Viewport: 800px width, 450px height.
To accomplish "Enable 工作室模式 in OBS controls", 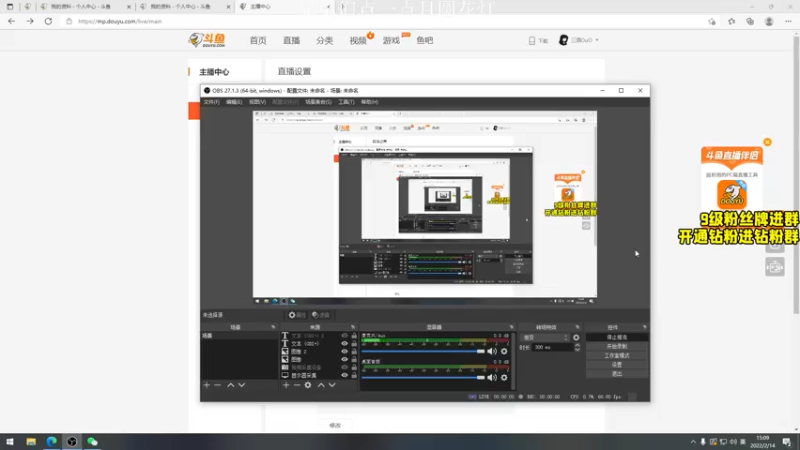I will click(617, 356).
